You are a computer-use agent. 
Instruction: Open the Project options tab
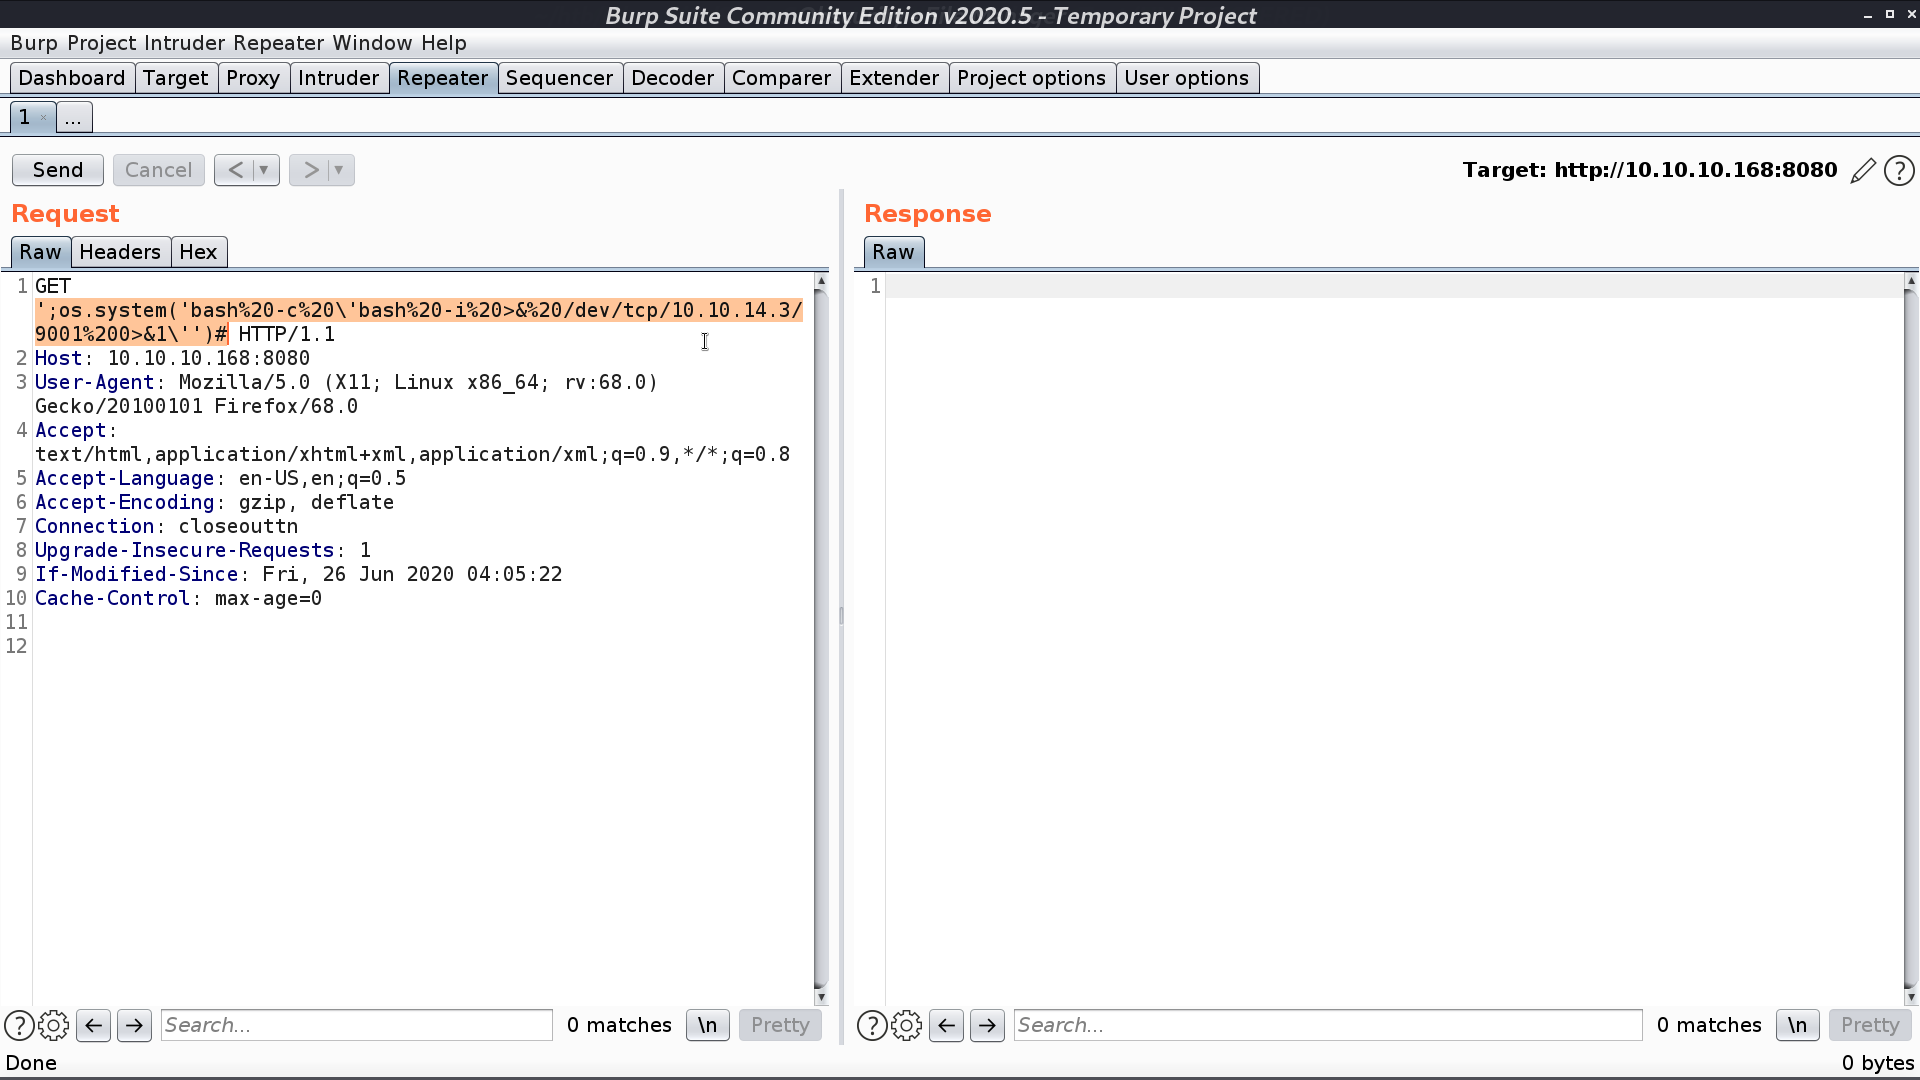coord(1032,78)
